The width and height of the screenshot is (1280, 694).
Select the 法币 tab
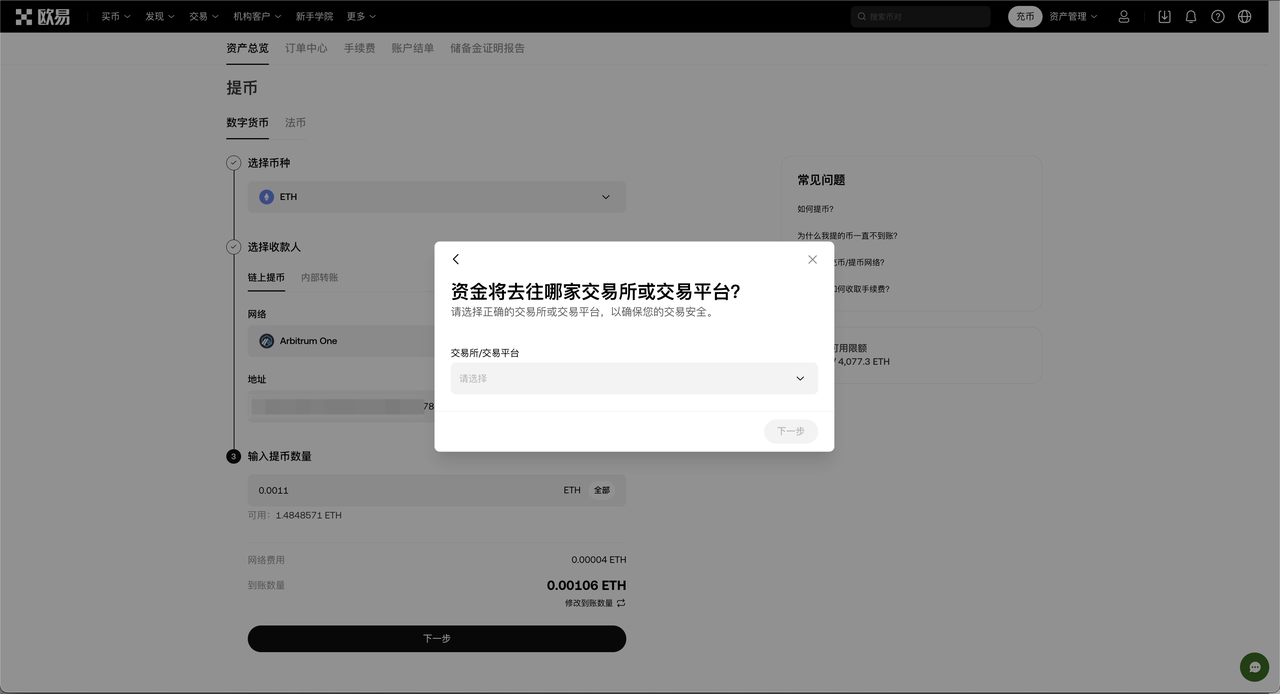(x=295, y=122)
